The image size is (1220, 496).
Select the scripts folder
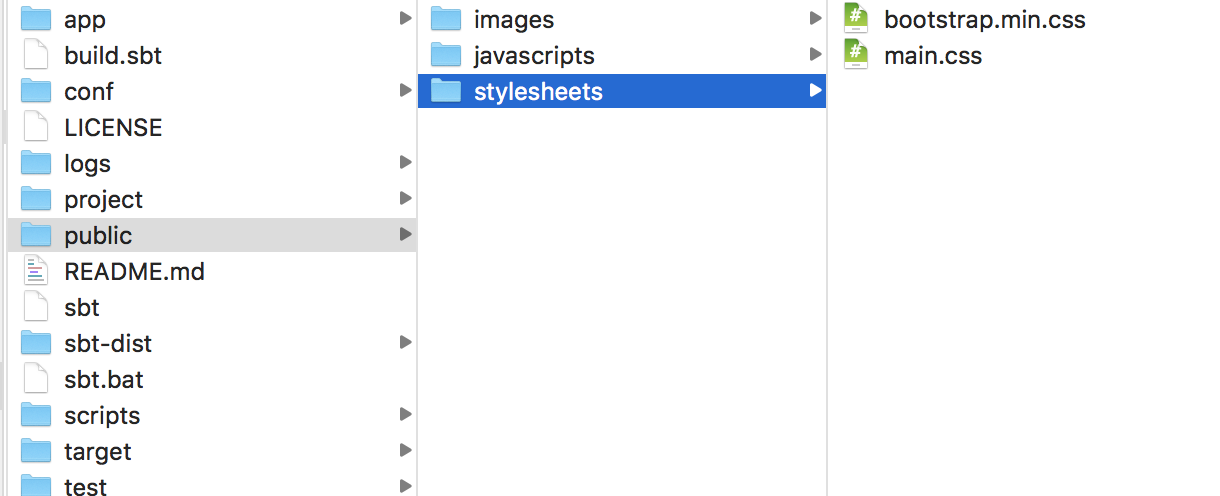tap(212, 415)
